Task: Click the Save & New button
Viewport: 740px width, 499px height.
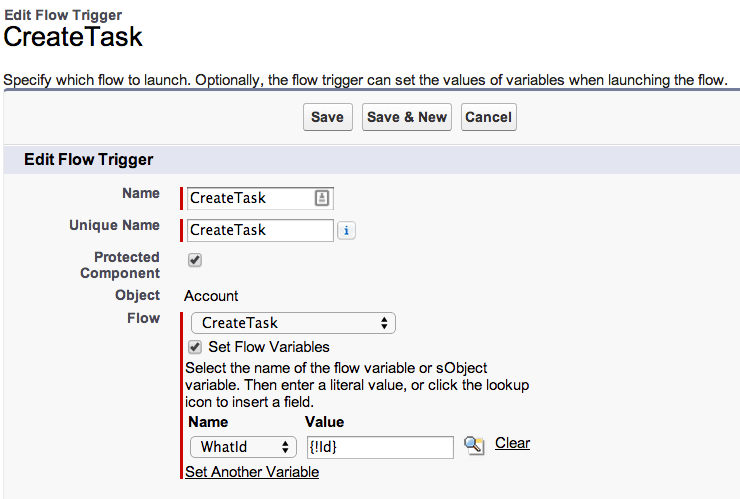Action: 407,117
